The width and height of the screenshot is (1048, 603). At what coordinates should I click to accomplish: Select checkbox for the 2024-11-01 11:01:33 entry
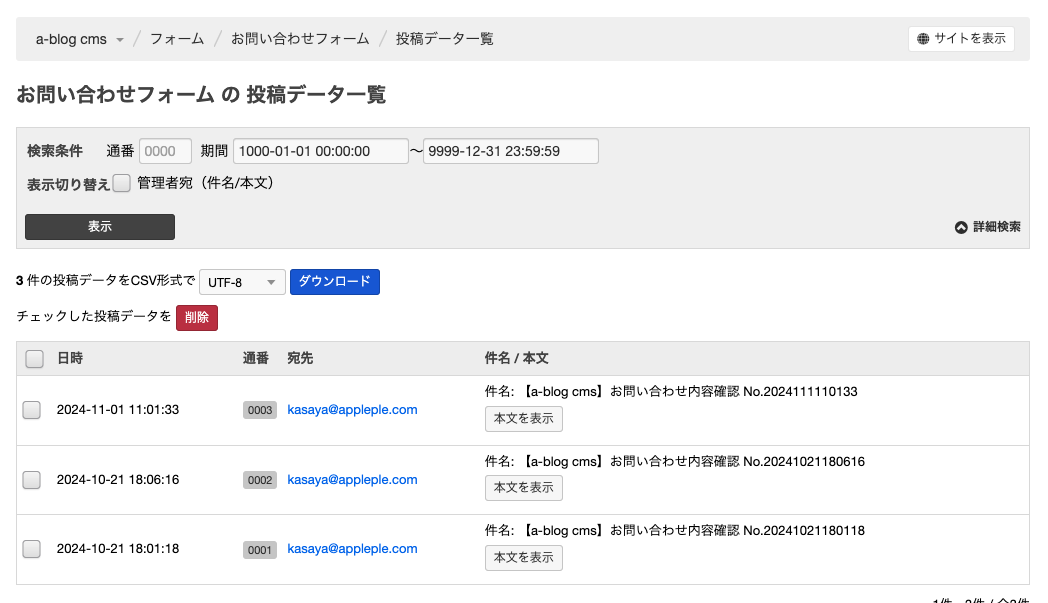32,410
